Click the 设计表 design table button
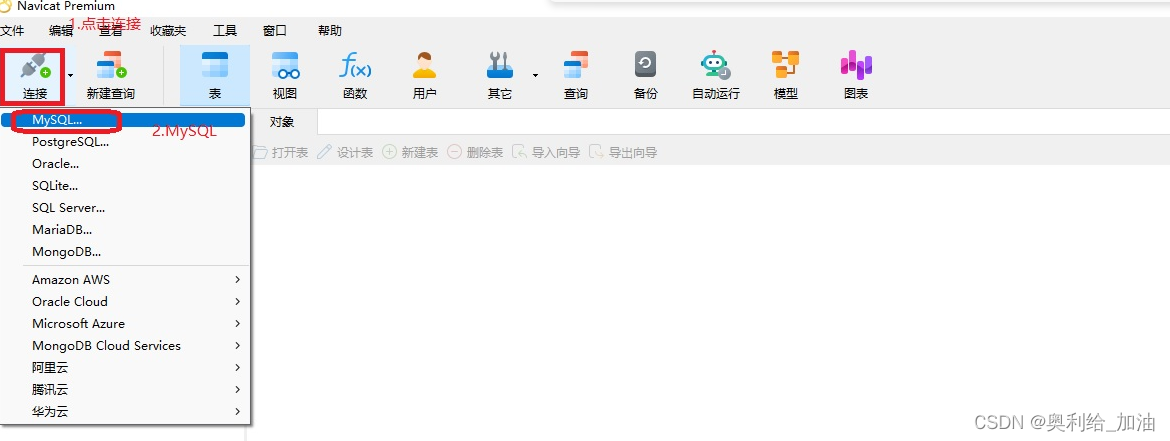Viewport: 1170px width, 441px height. [x=345, y=152]
